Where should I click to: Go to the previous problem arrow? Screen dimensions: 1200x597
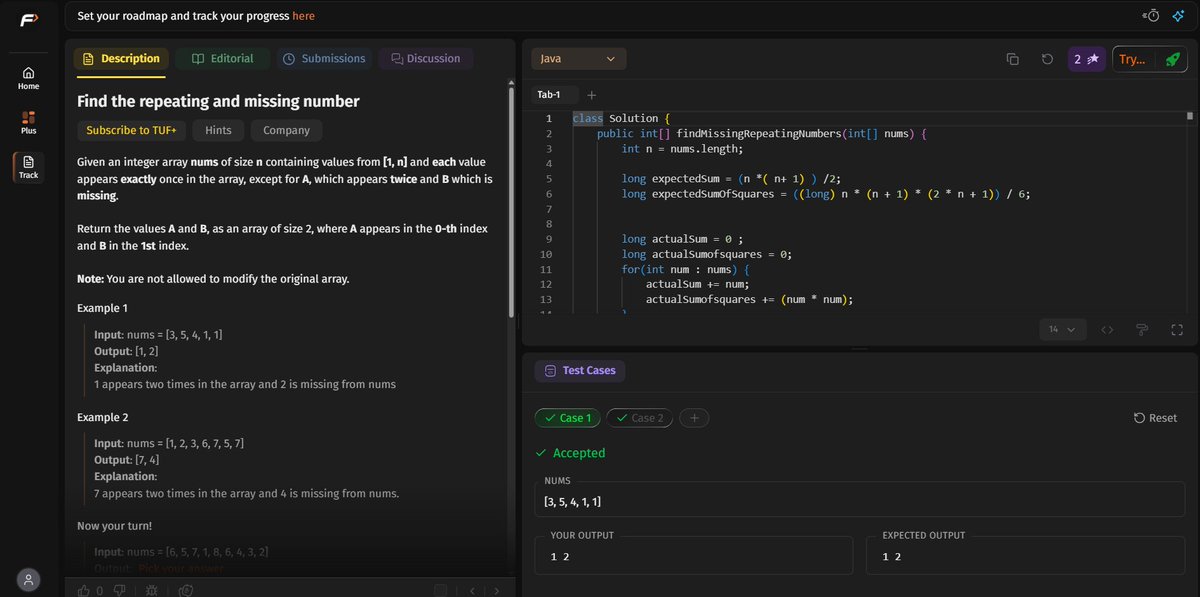(x=472, y=590)
